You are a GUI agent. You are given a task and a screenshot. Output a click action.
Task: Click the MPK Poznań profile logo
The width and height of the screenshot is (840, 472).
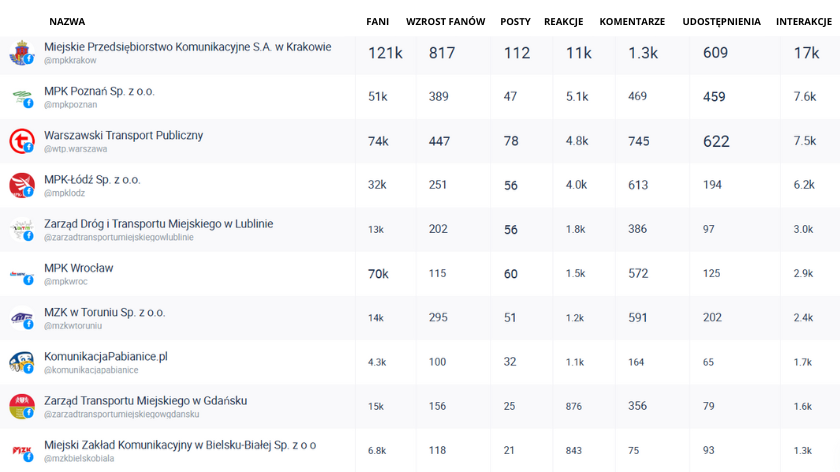coord(21,97)
